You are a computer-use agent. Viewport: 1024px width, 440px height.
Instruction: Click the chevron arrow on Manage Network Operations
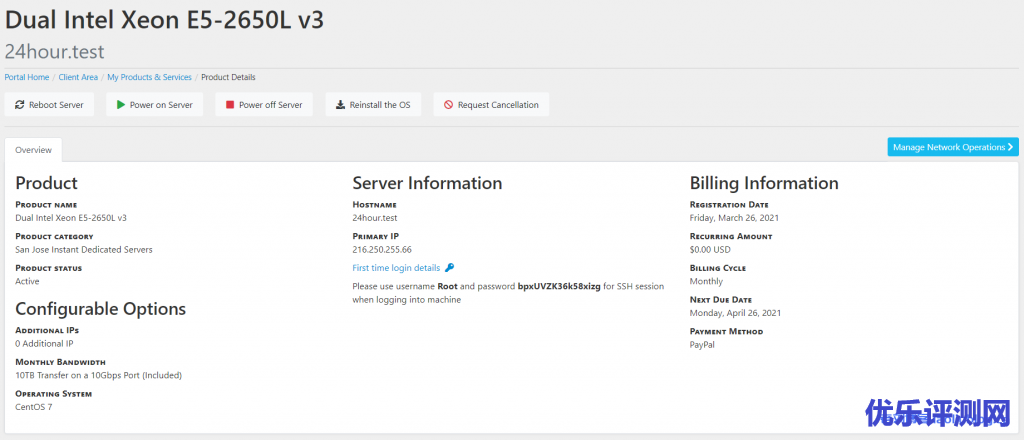click(1011, 147)
